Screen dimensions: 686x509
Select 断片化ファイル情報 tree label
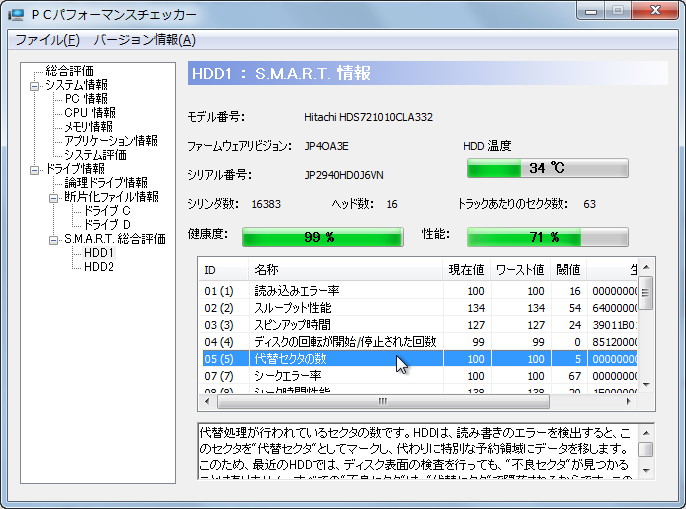(112, 197)
